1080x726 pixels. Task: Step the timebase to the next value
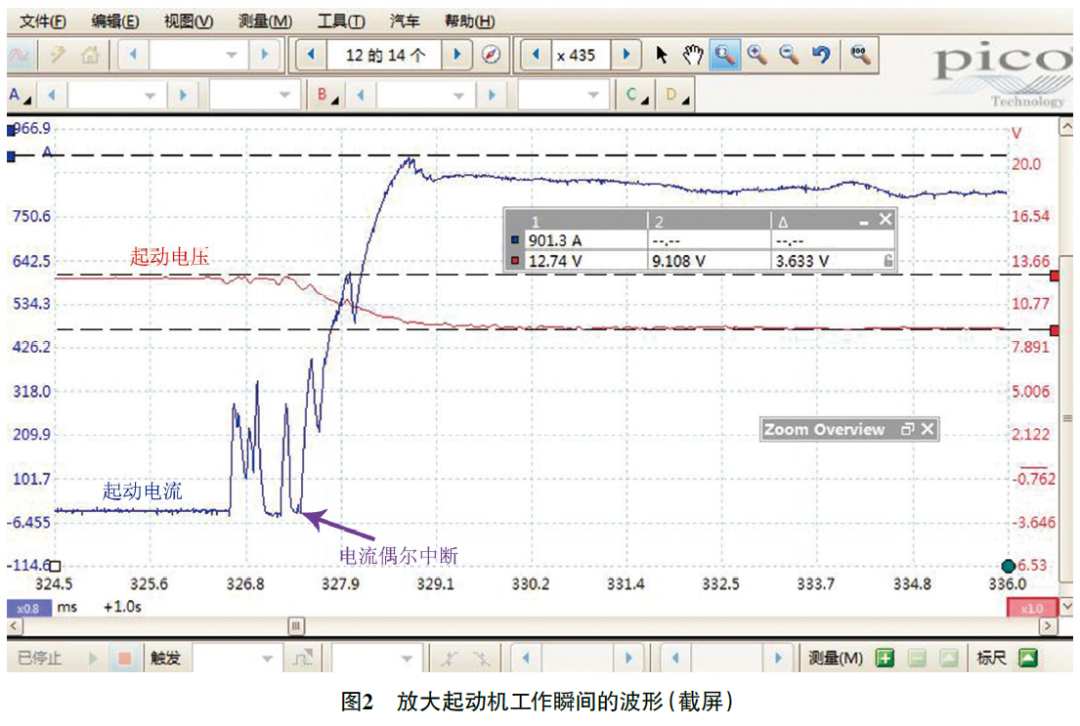click(264, 54)
